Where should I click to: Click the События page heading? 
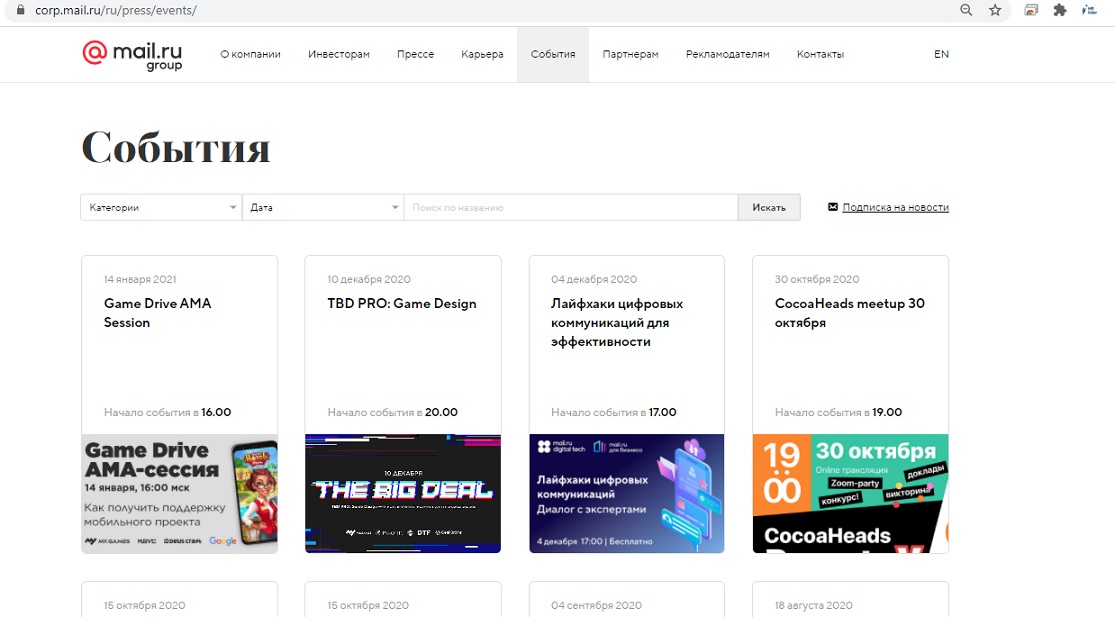point(176,148)
